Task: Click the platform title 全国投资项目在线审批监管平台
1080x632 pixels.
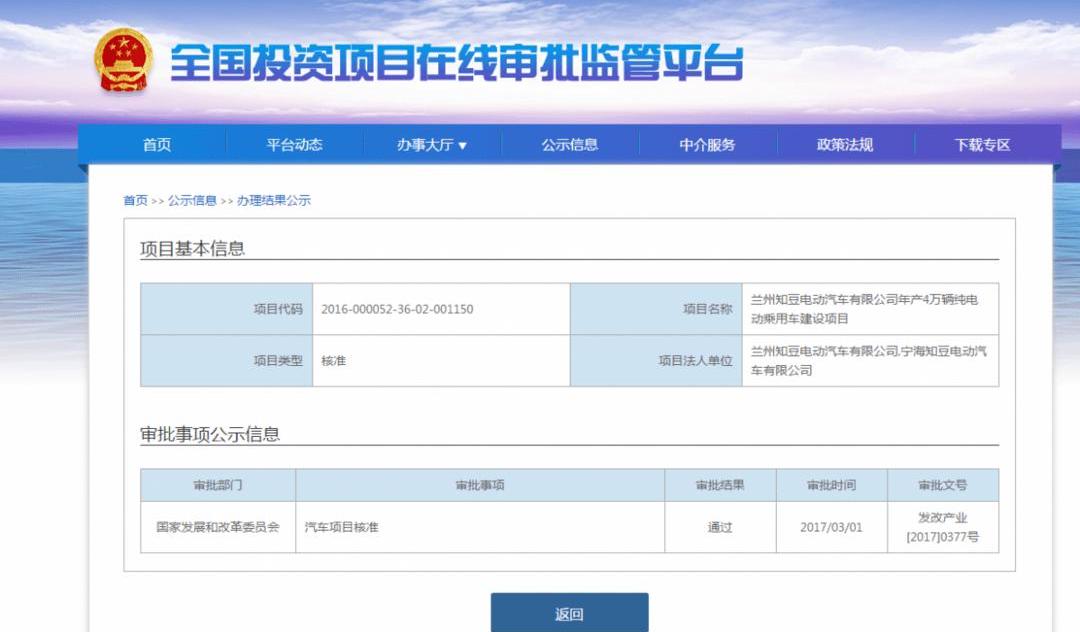Action: point(457,63)
